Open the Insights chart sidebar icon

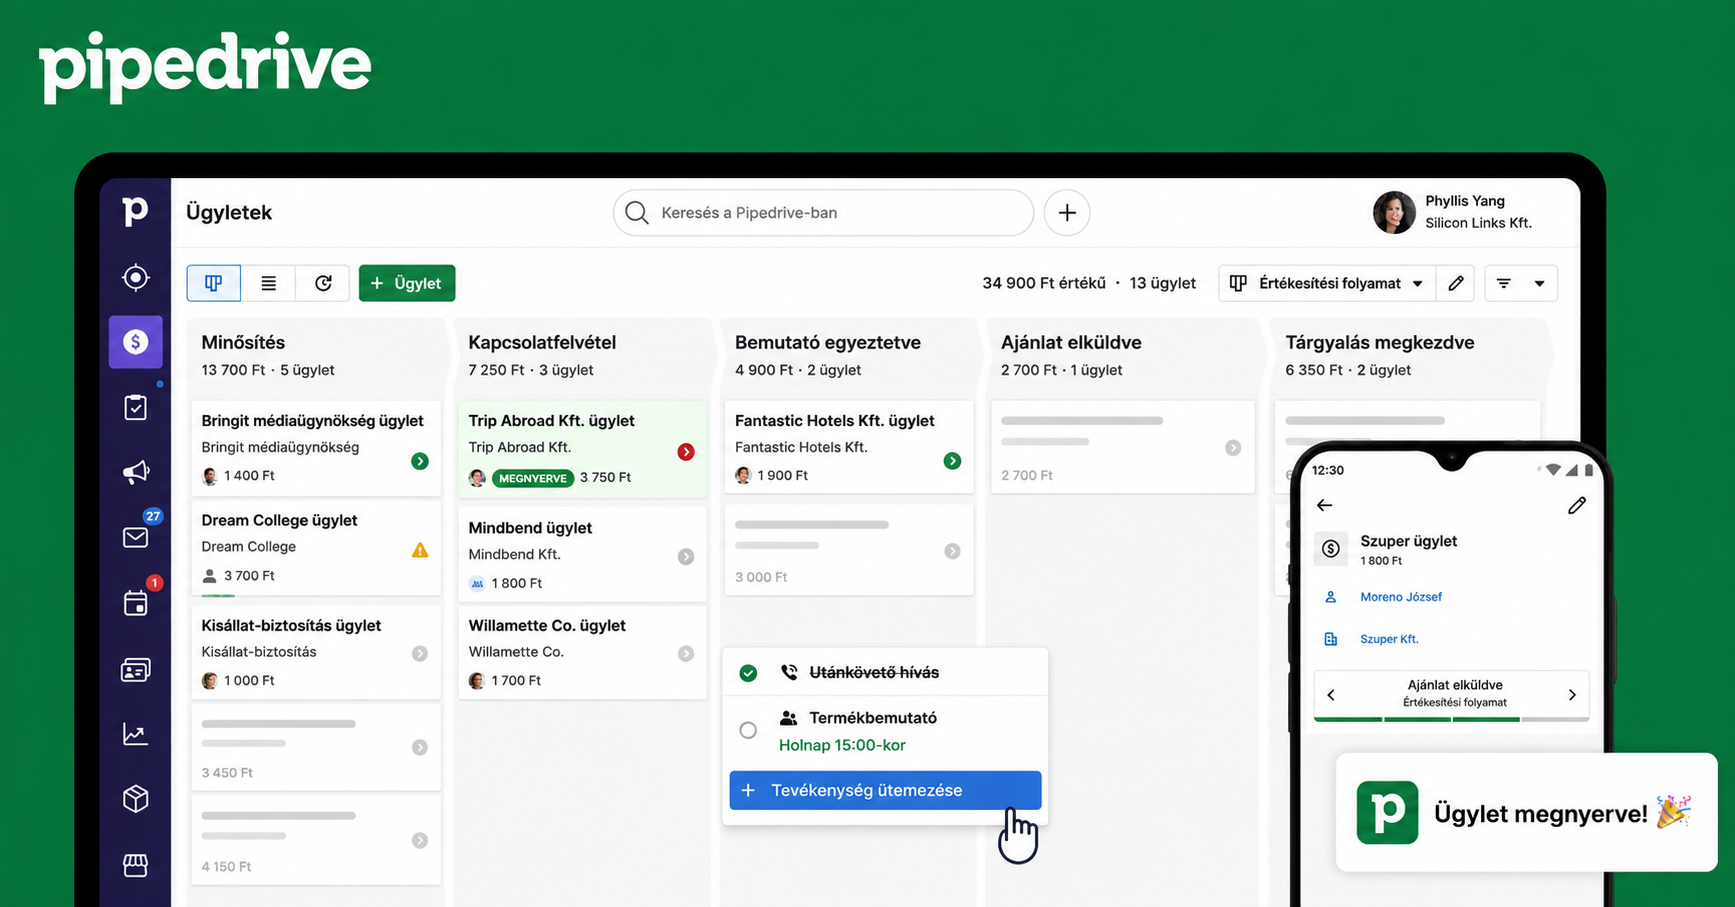pos(135,734)
